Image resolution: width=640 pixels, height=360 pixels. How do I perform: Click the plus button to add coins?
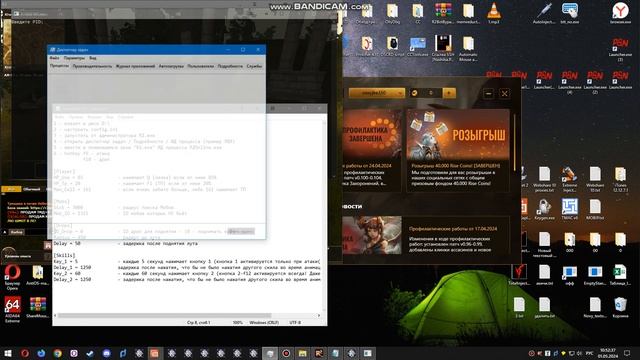point(449,93)
